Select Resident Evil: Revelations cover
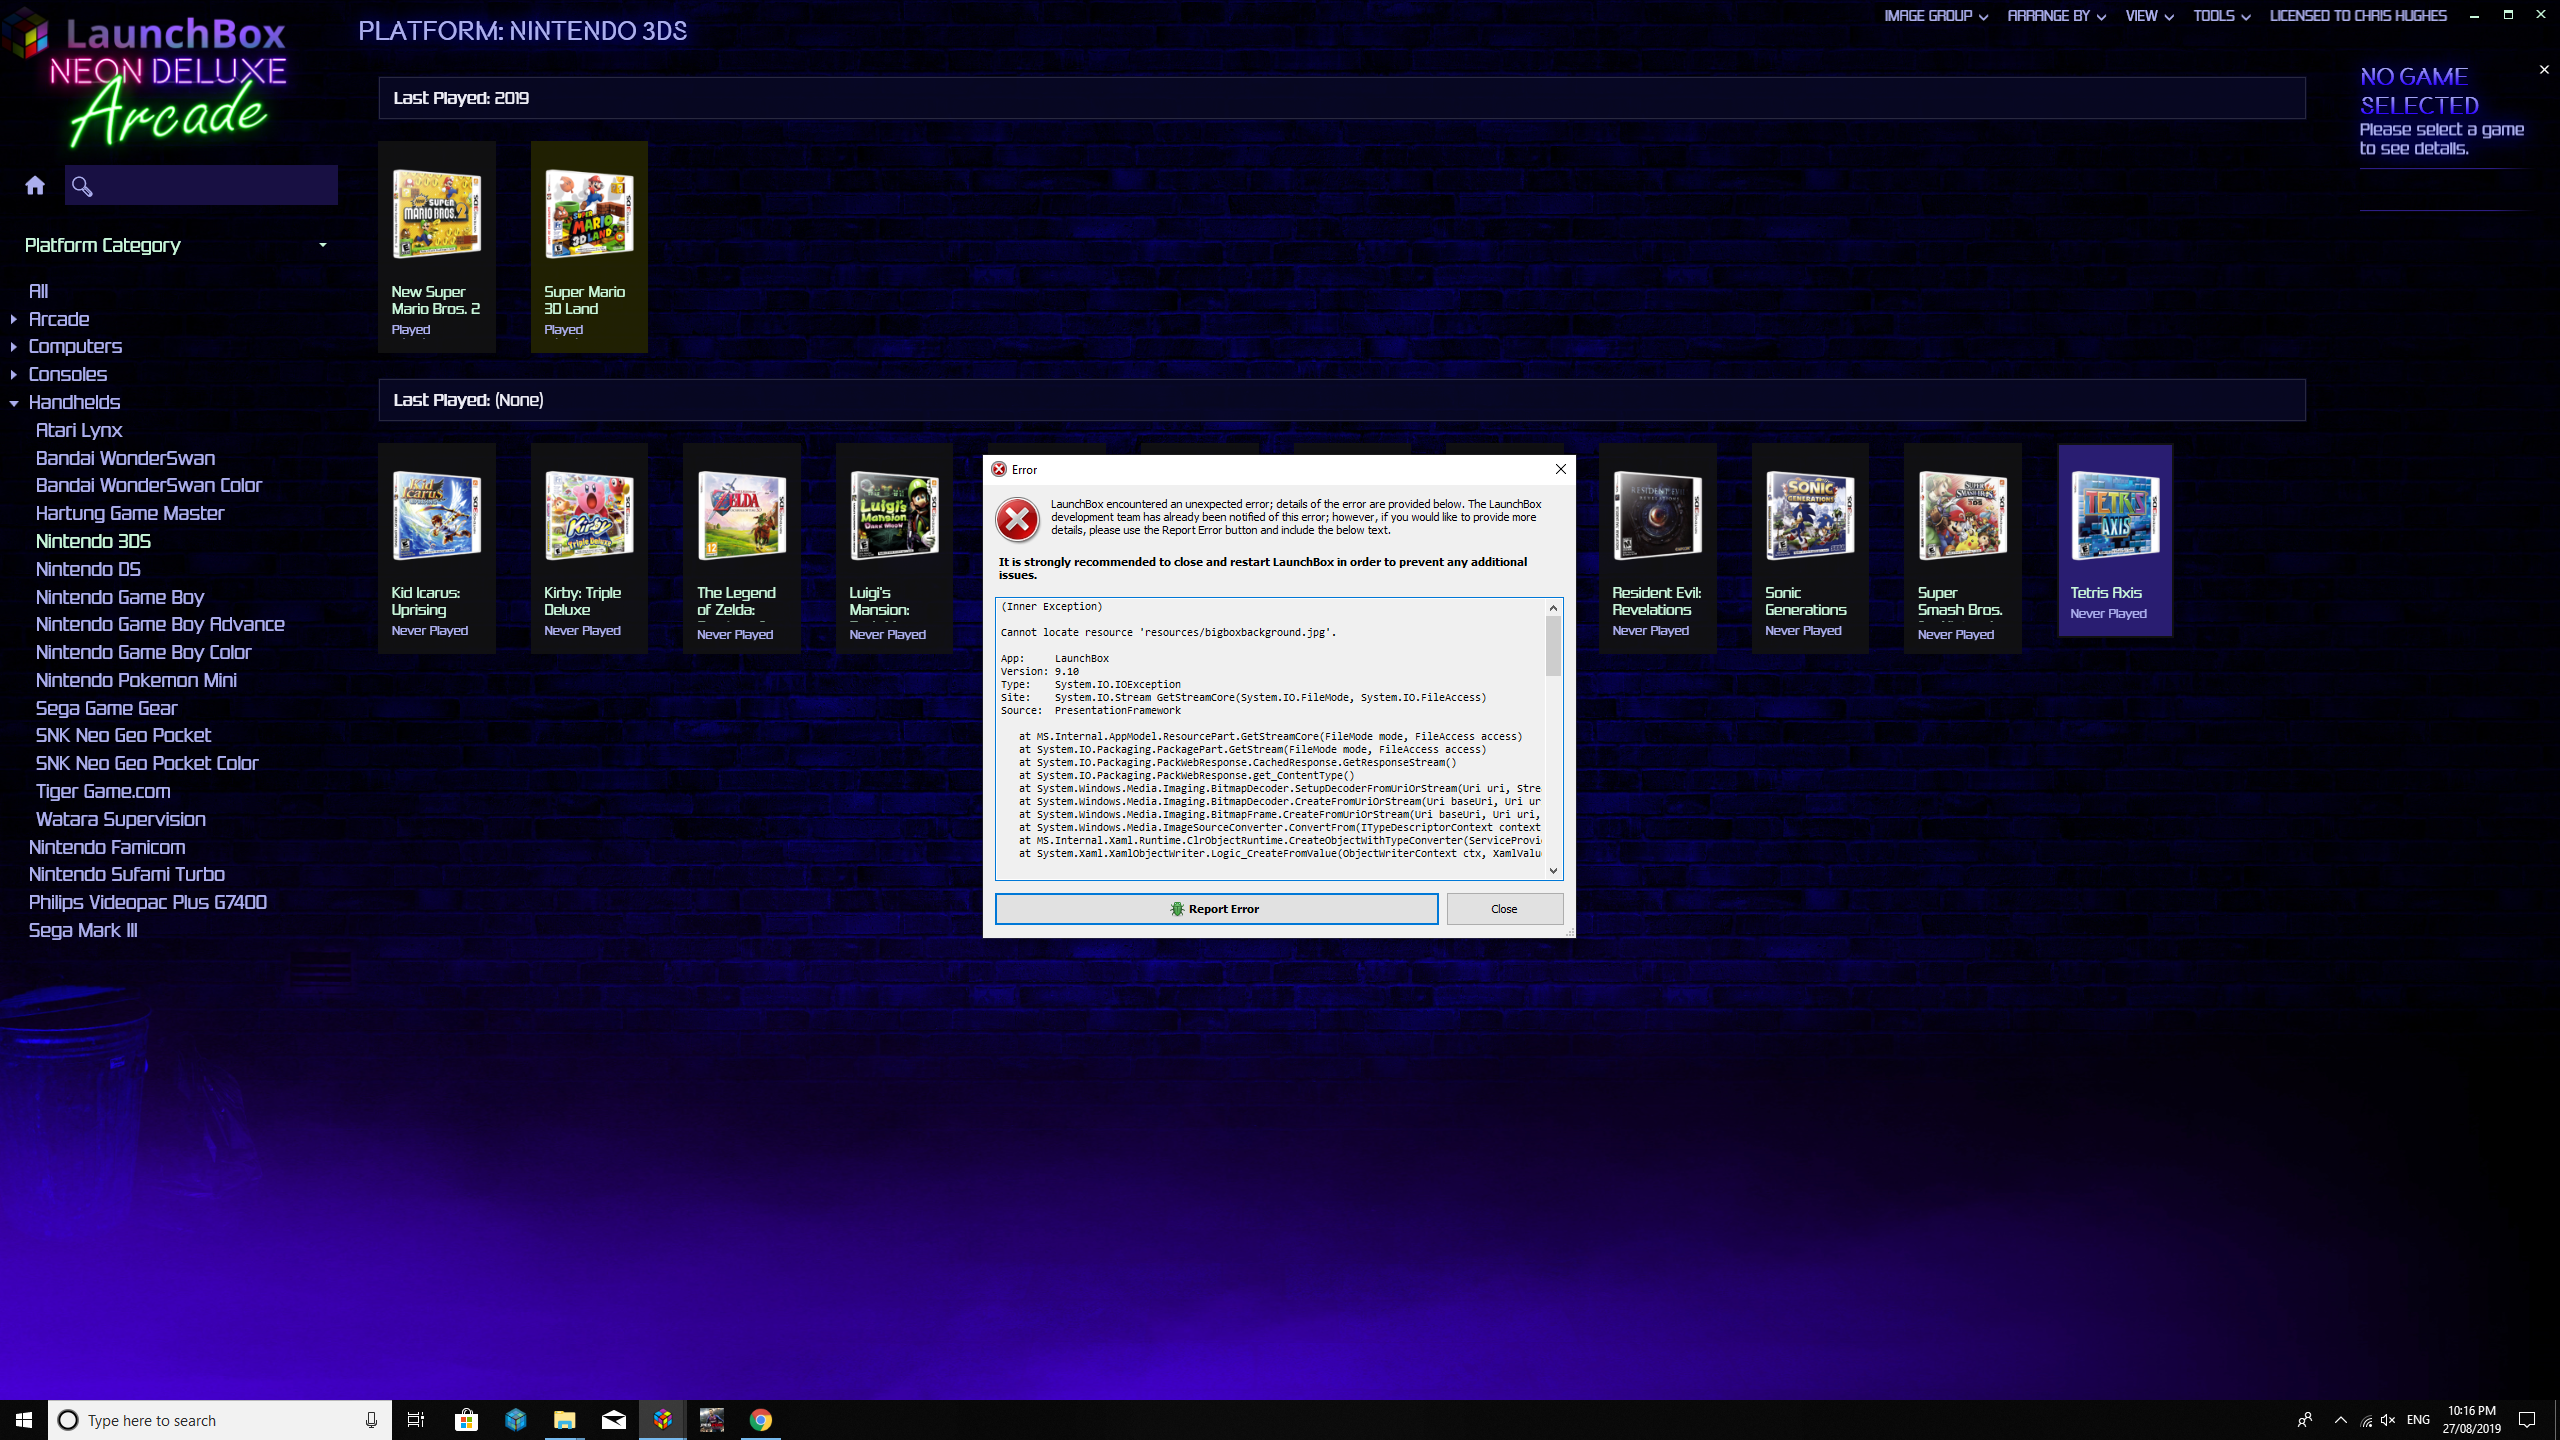 1658,515
